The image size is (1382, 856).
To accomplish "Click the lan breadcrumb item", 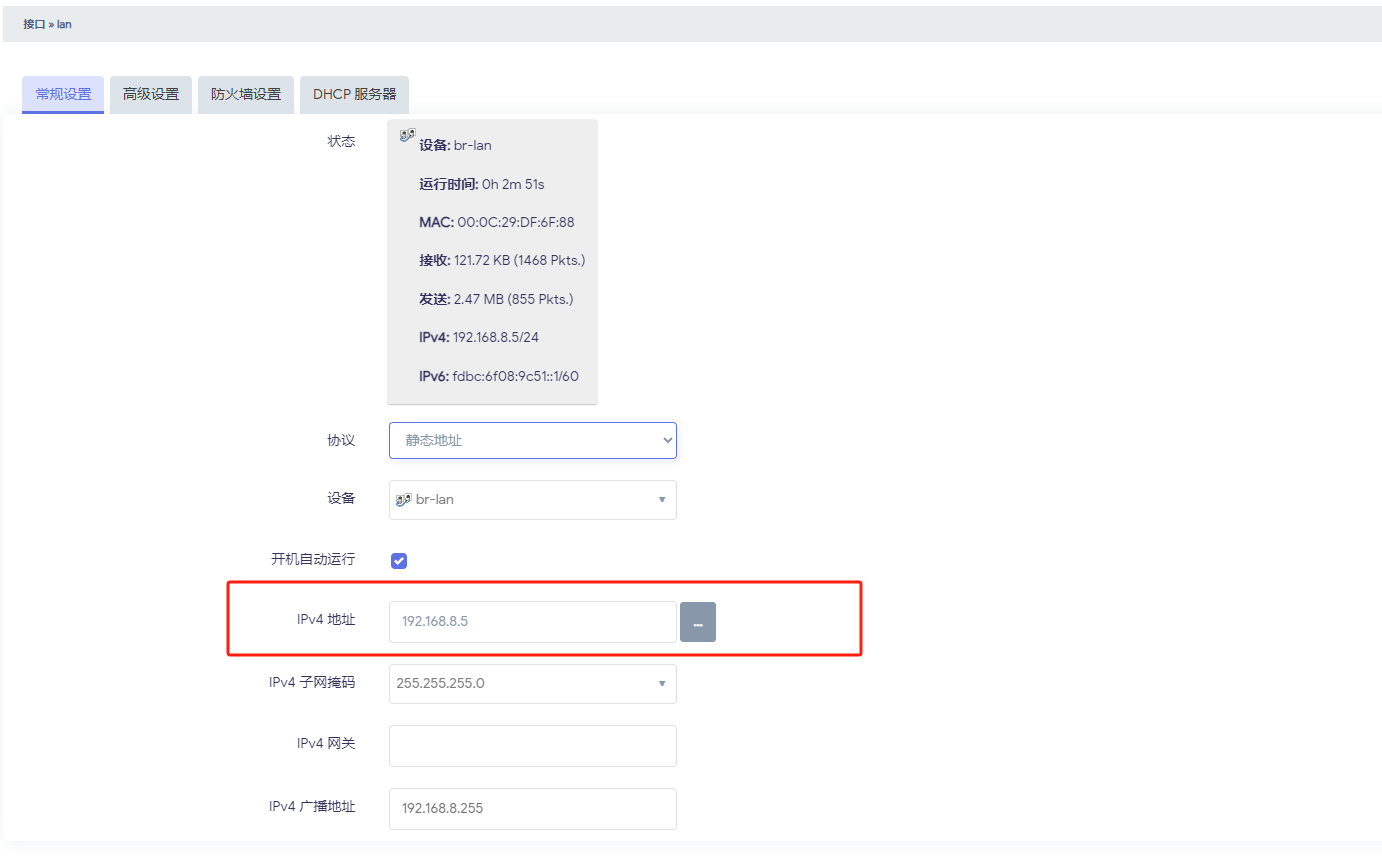I will pos(64,24).
